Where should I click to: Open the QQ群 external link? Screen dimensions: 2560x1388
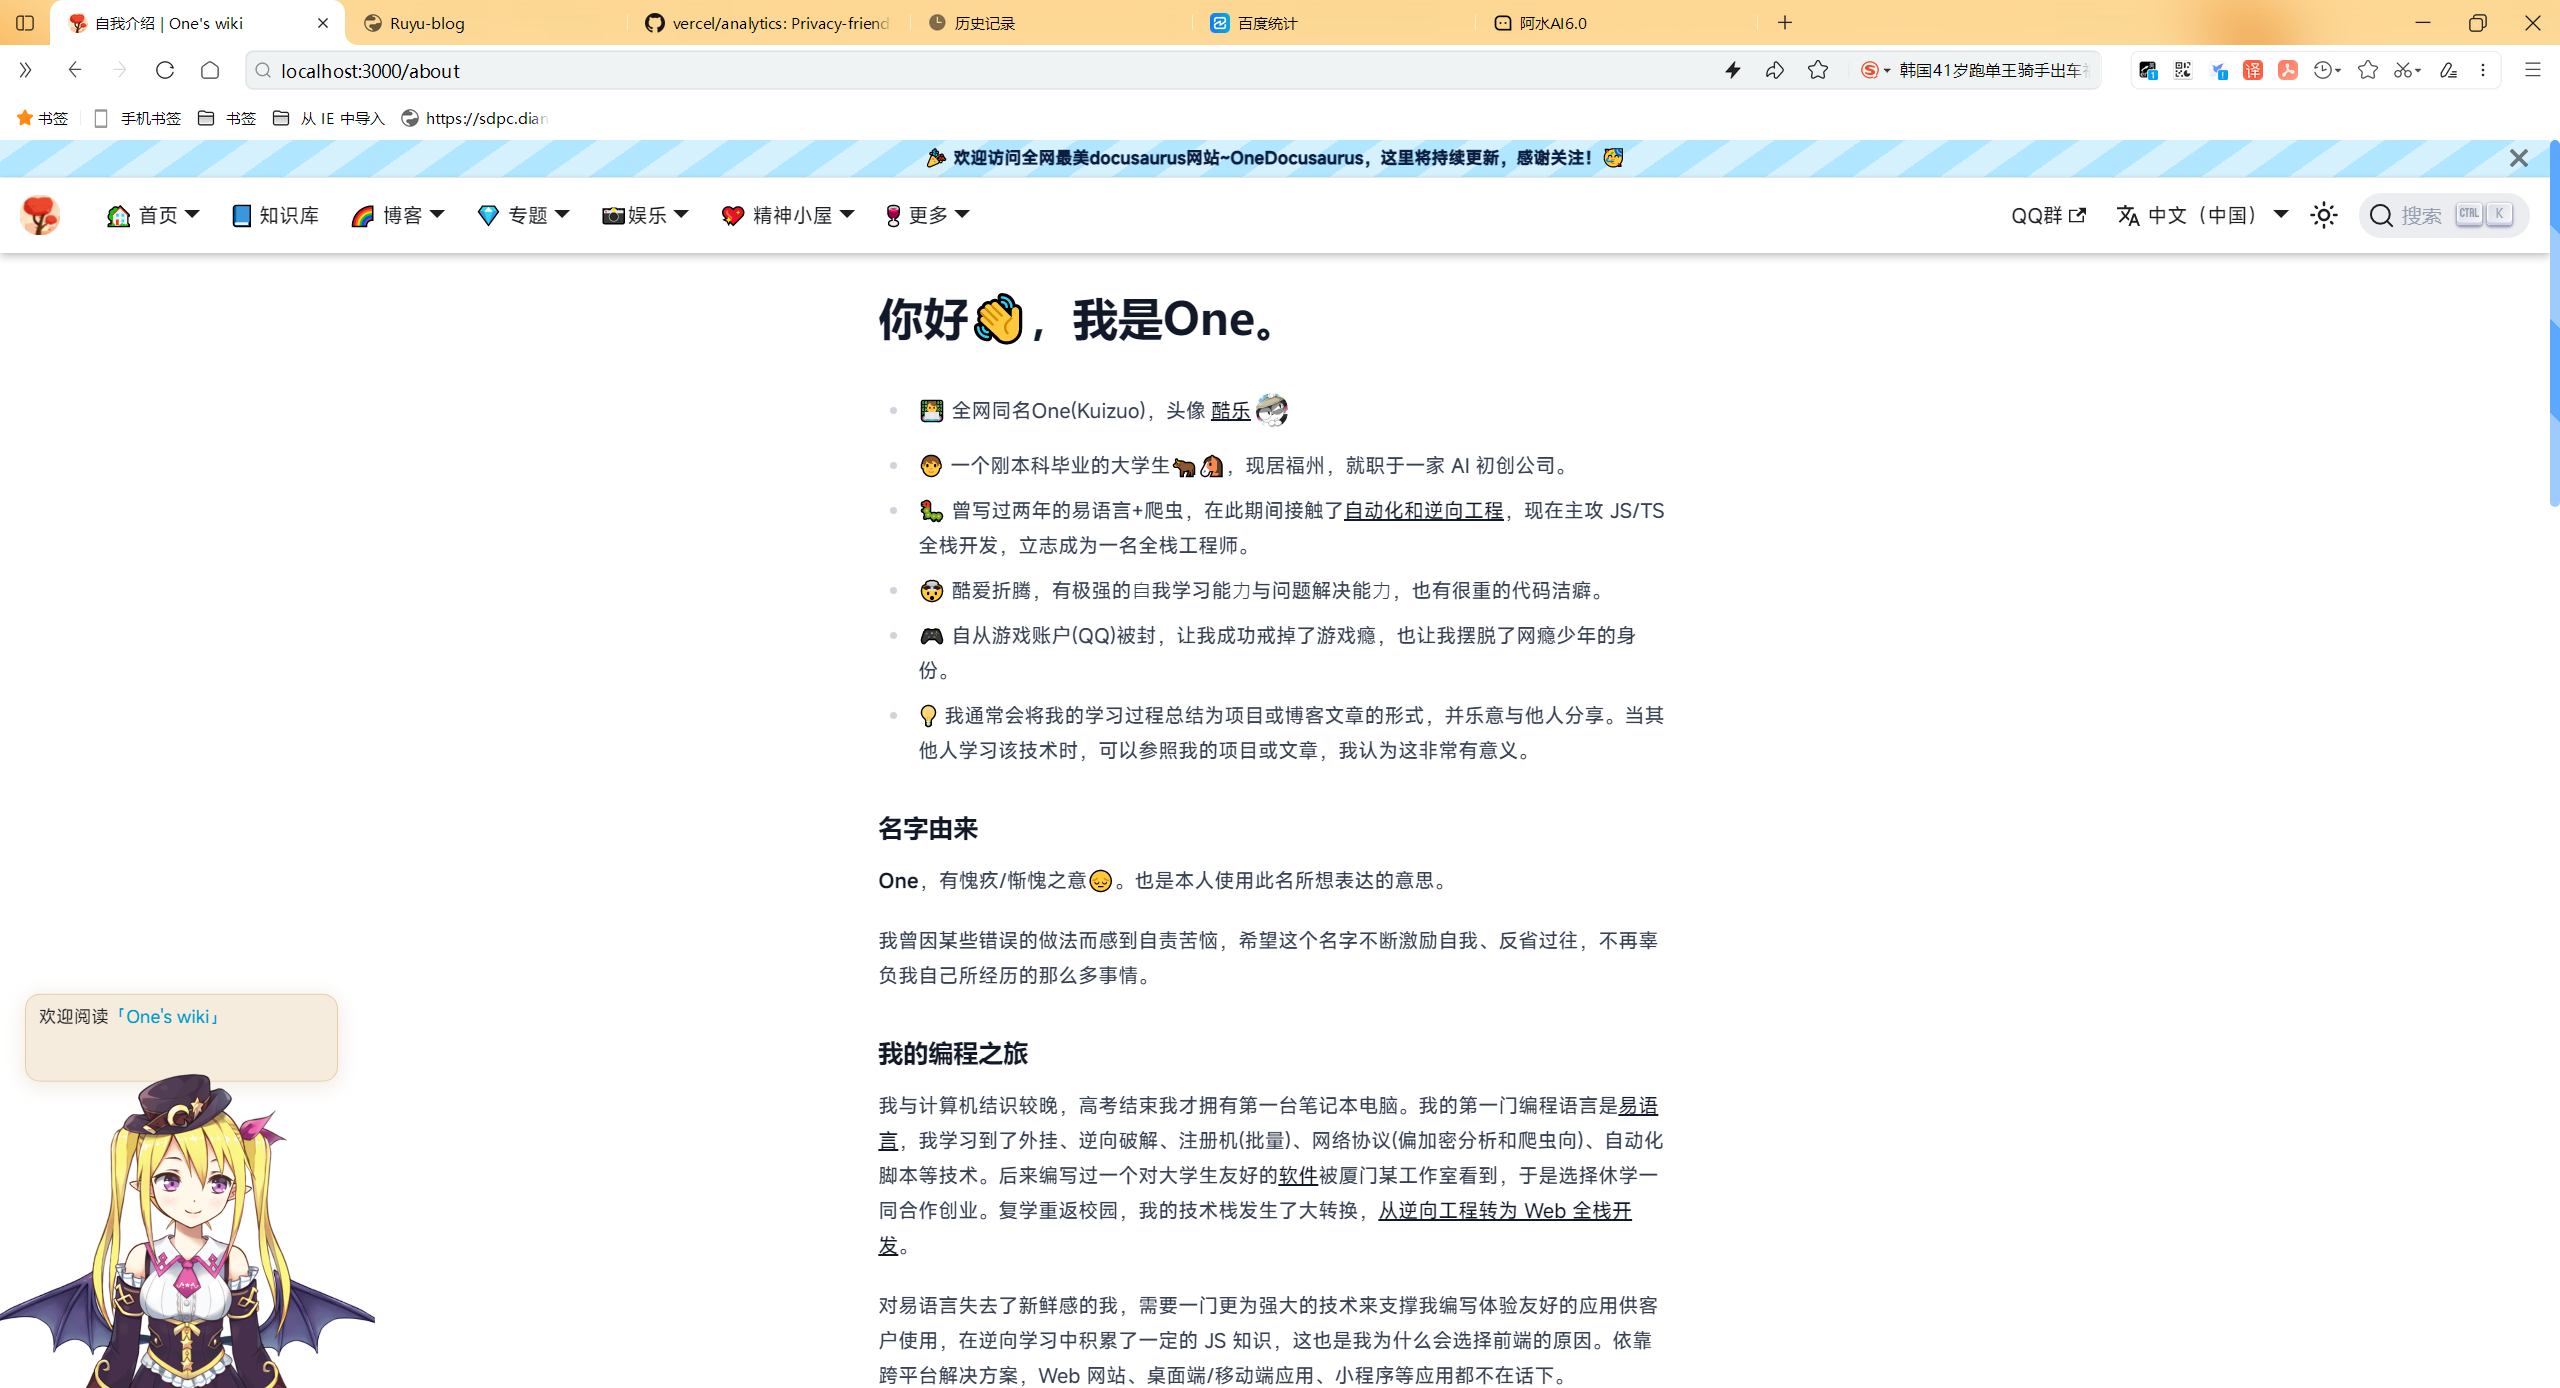(2048, 215)
